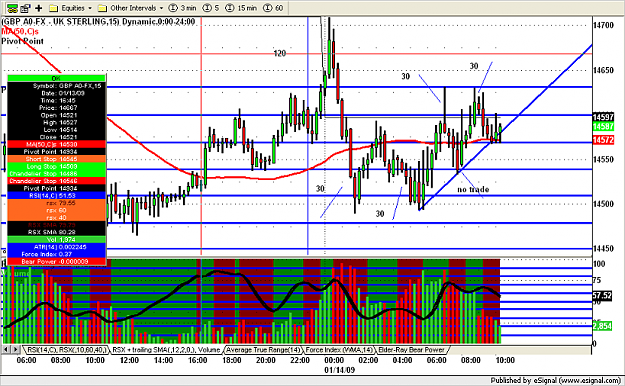Click the plus add icon in toolbar
Screen dimensions: 625x386
(39, 8)
